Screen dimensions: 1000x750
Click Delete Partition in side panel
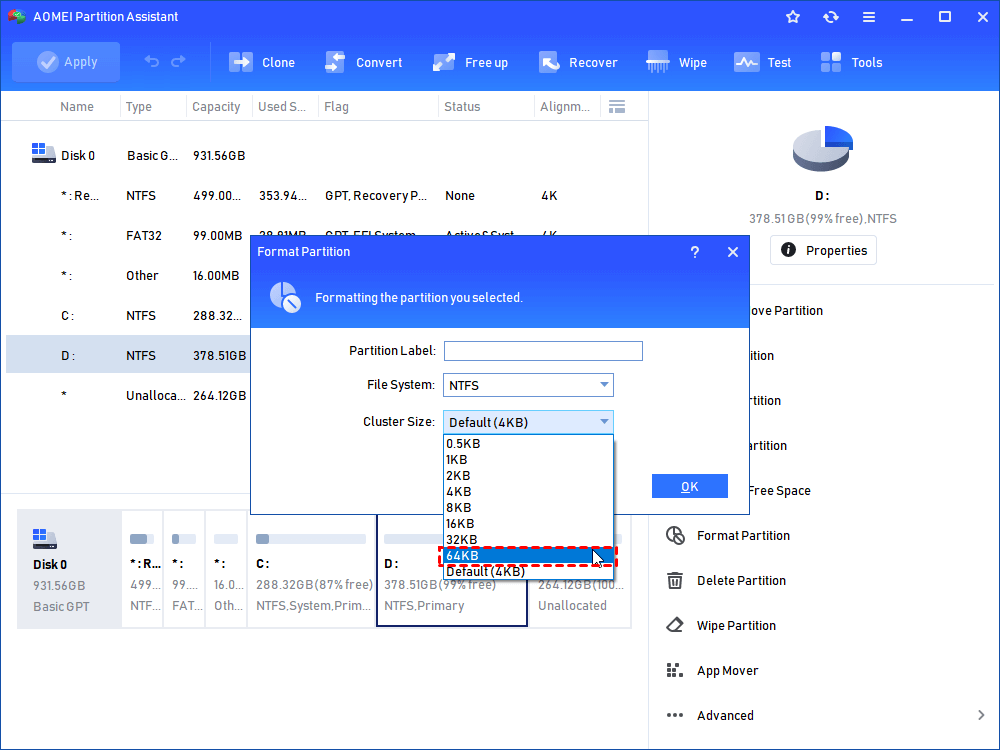click(x=741, y=580)
